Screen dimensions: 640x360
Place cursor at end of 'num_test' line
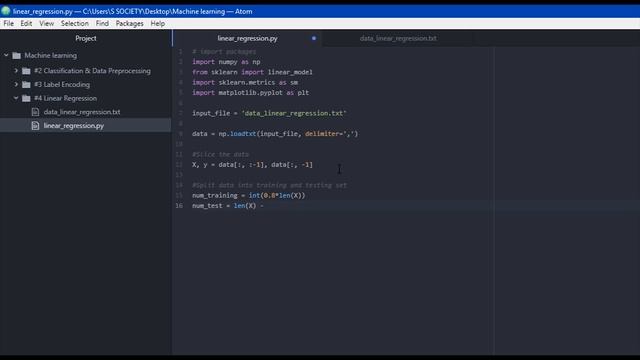pos(265,206)
